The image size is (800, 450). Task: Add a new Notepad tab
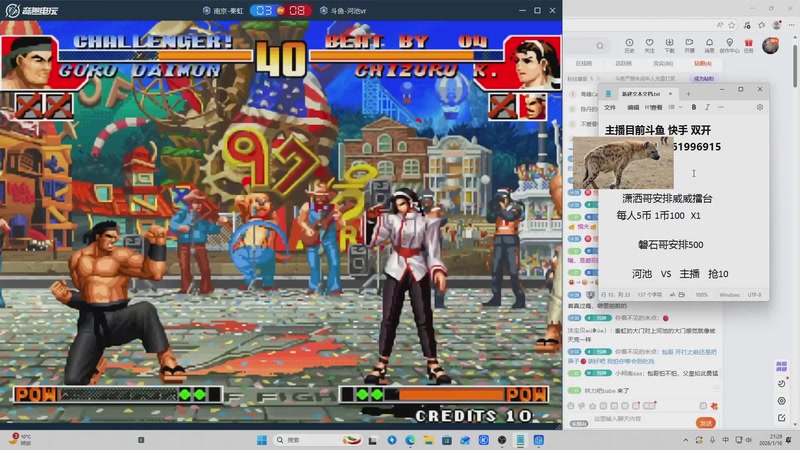688,94
